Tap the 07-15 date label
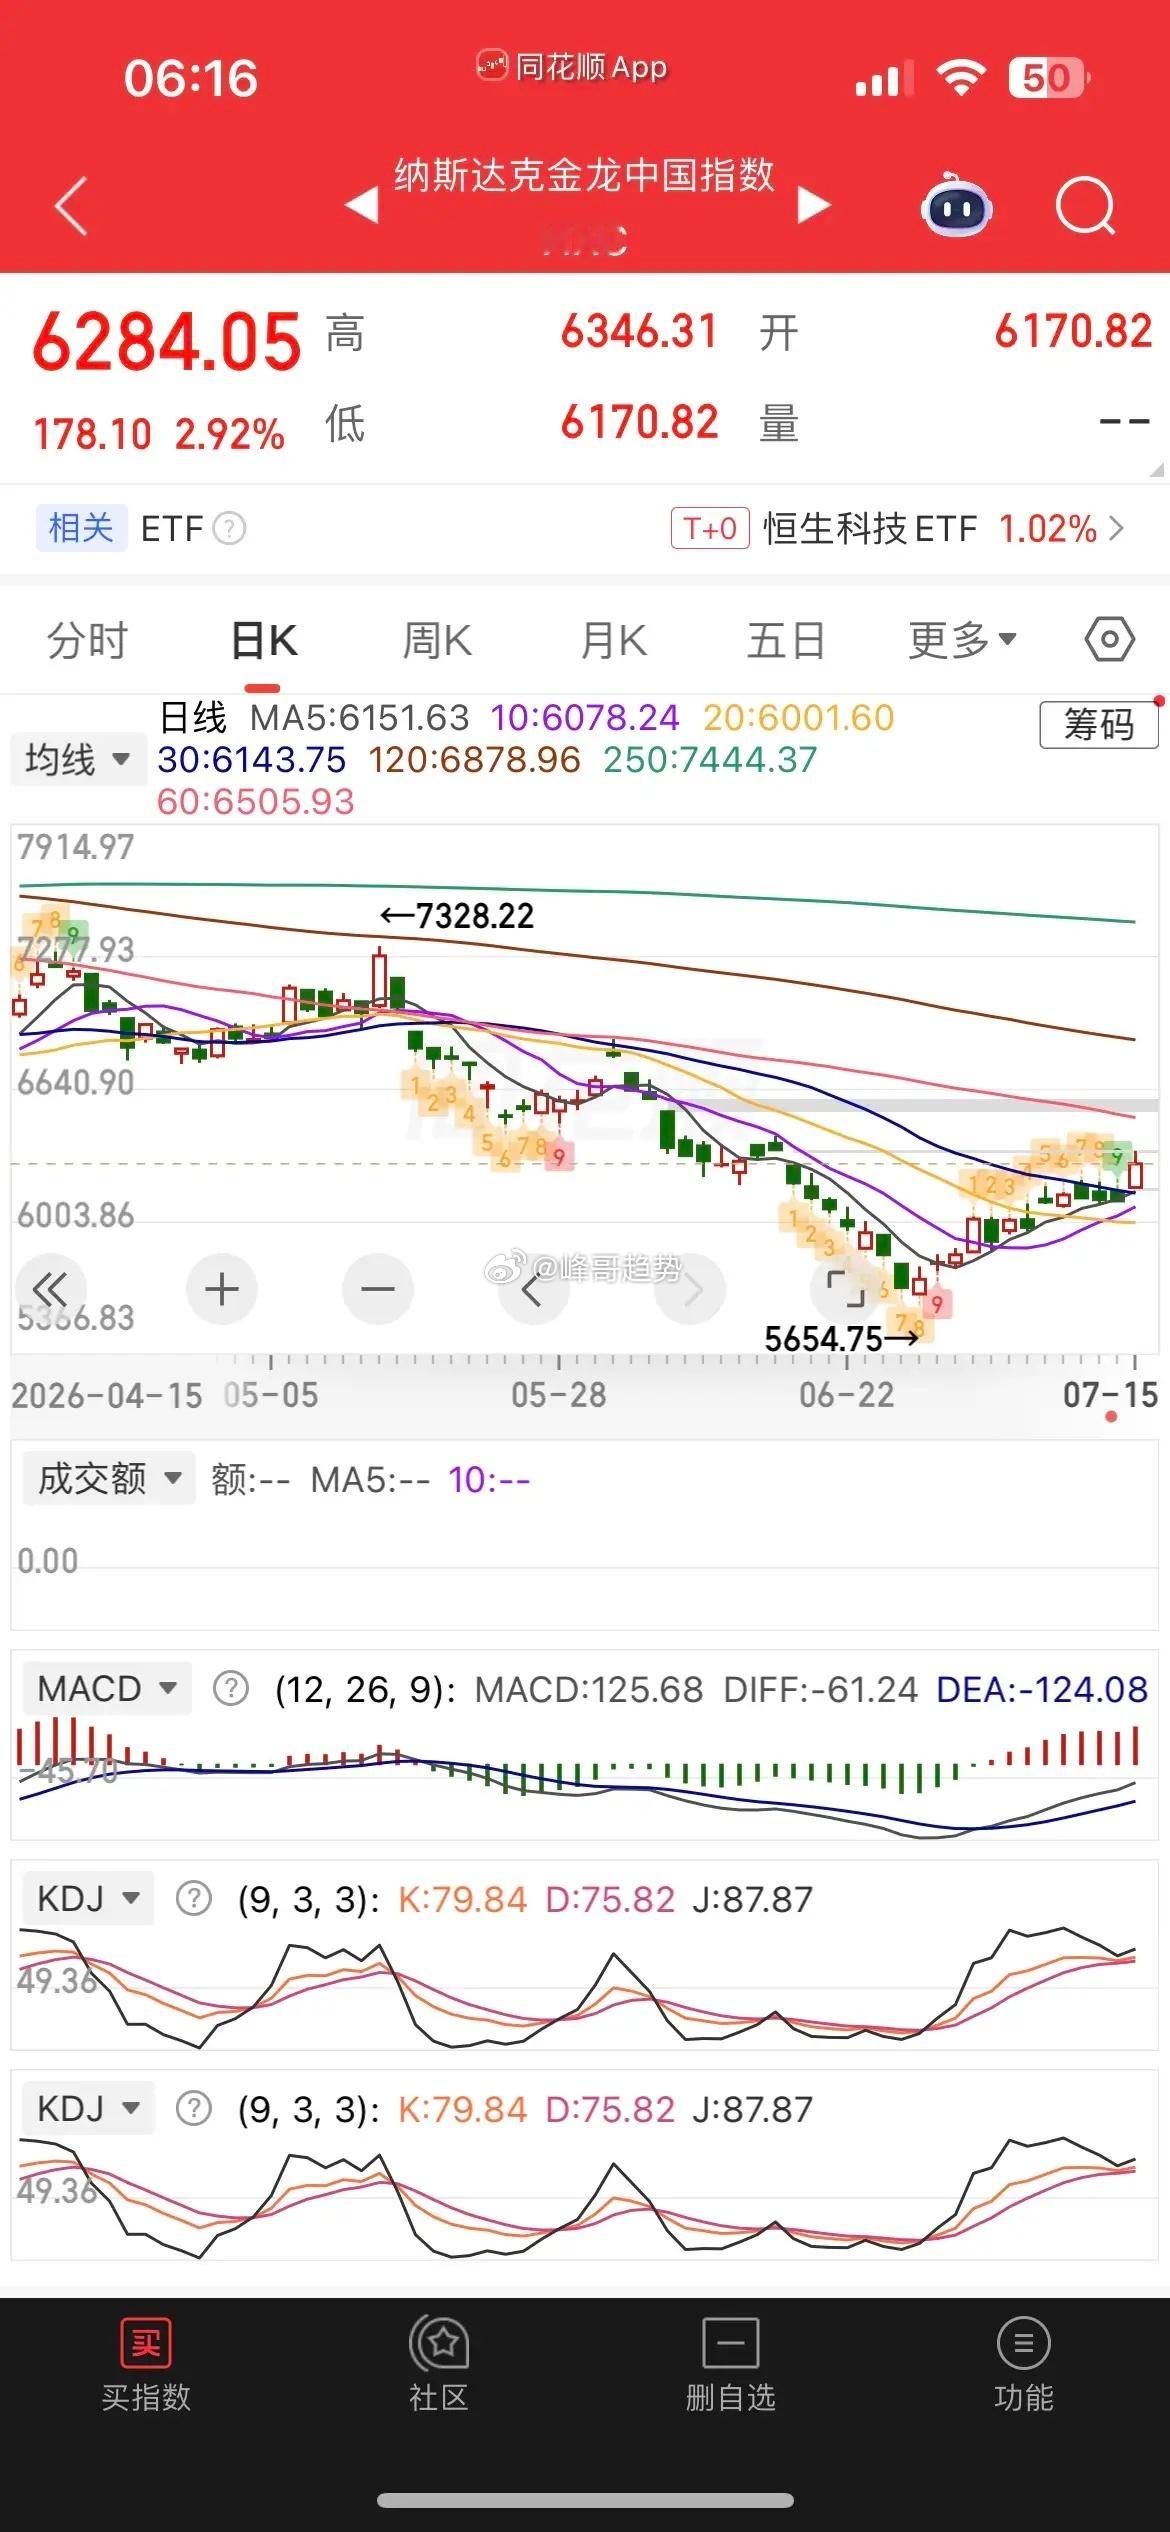 pos(1110,1395)
